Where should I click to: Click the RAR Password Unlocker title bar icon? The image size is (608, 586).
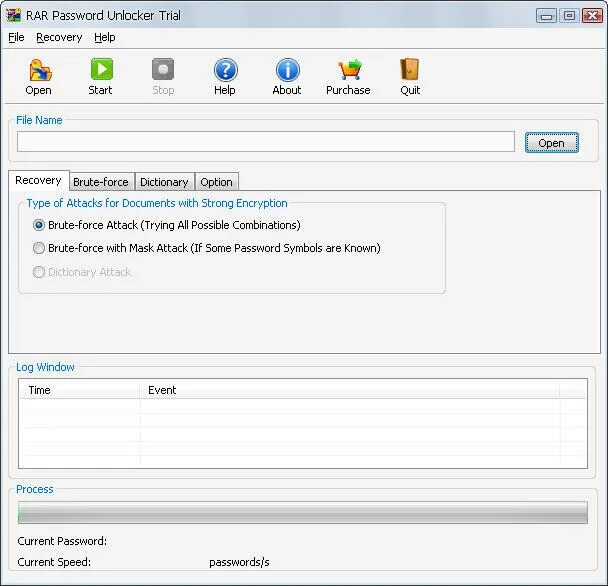(x=13, y=15)
